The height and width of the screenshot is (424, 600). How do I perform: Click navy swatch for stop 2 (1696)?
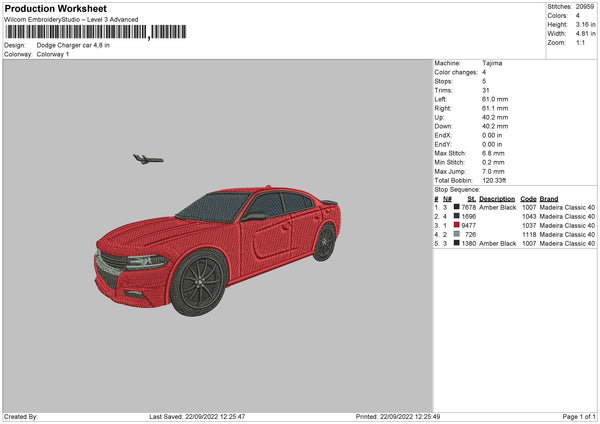click(x=457, y=216)
